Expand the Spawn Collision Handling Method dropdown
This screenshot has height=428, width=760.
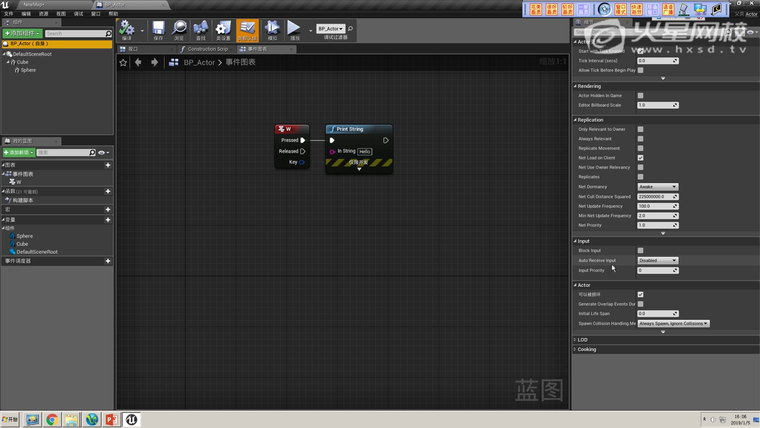[x=673, y=323]
